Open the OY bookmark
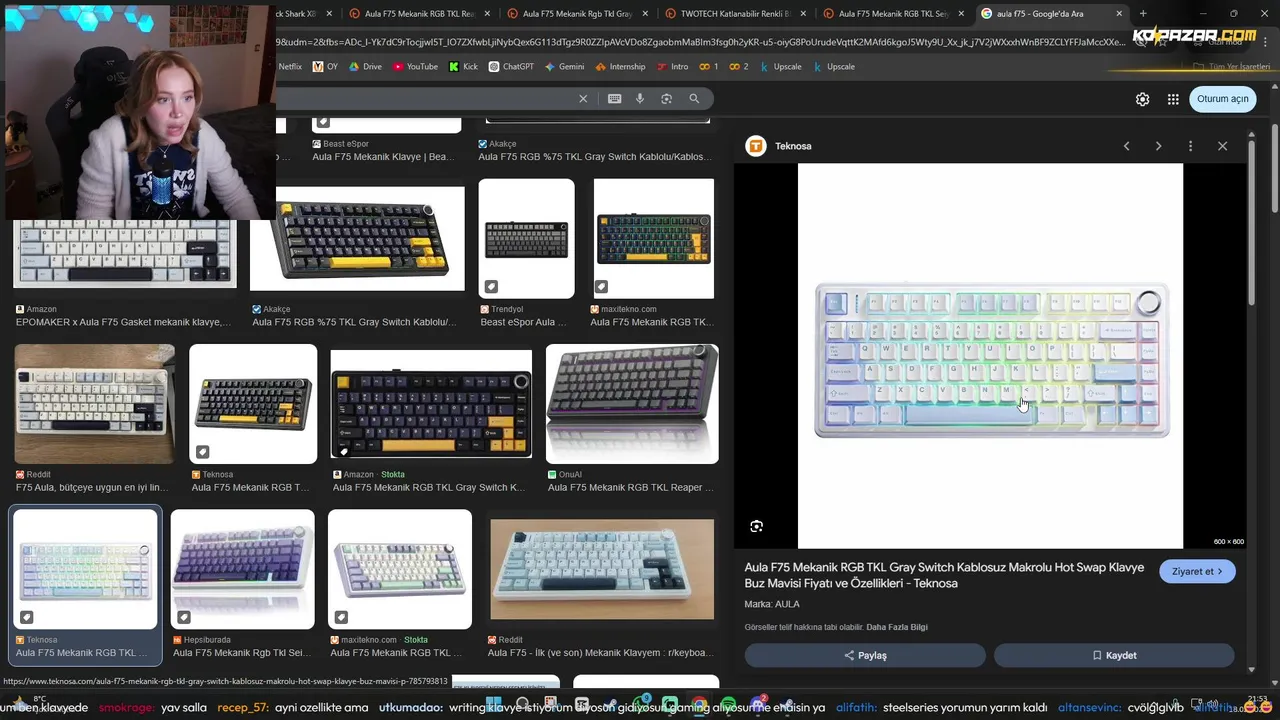1280x720 pixels. [325, 66]
